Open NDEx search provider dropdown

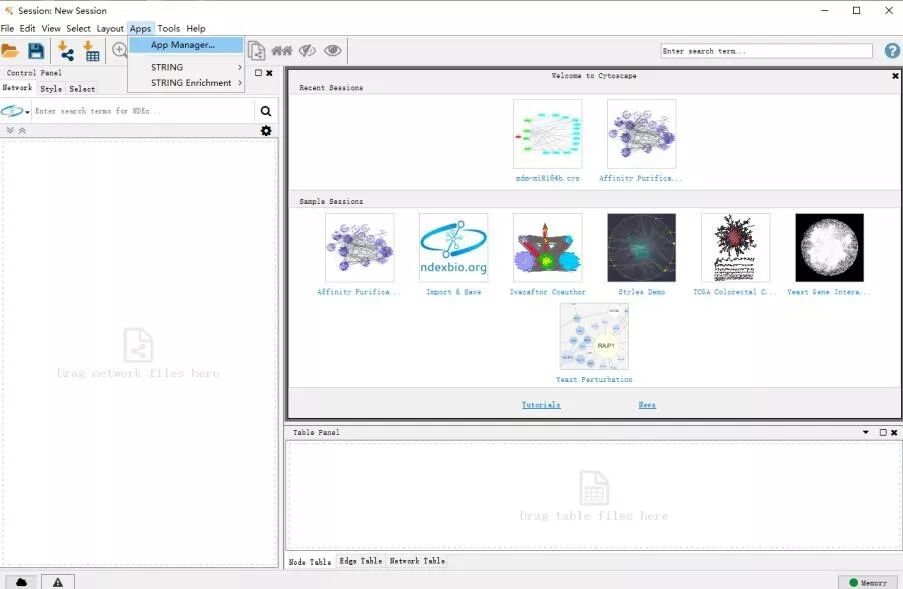[15, 111]
